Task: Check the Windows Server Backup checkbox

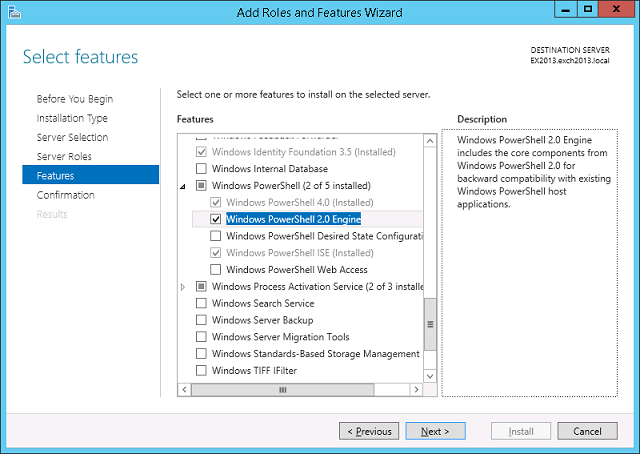Action: click(x=202, y=321)
